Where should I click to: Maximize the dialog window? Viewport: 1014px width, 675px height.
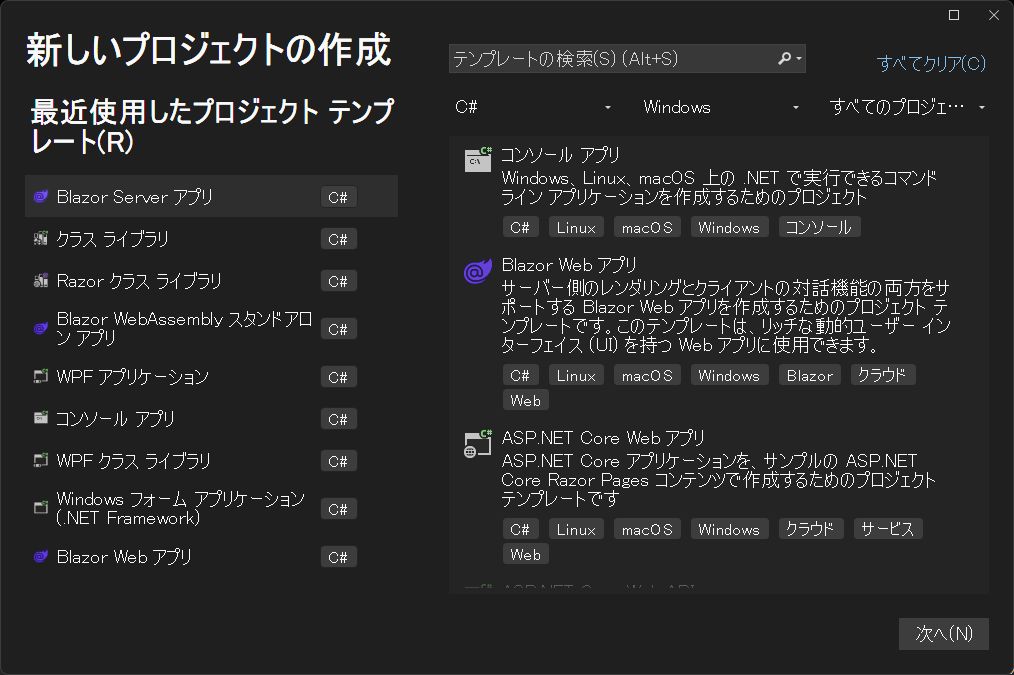coord(954,15)
